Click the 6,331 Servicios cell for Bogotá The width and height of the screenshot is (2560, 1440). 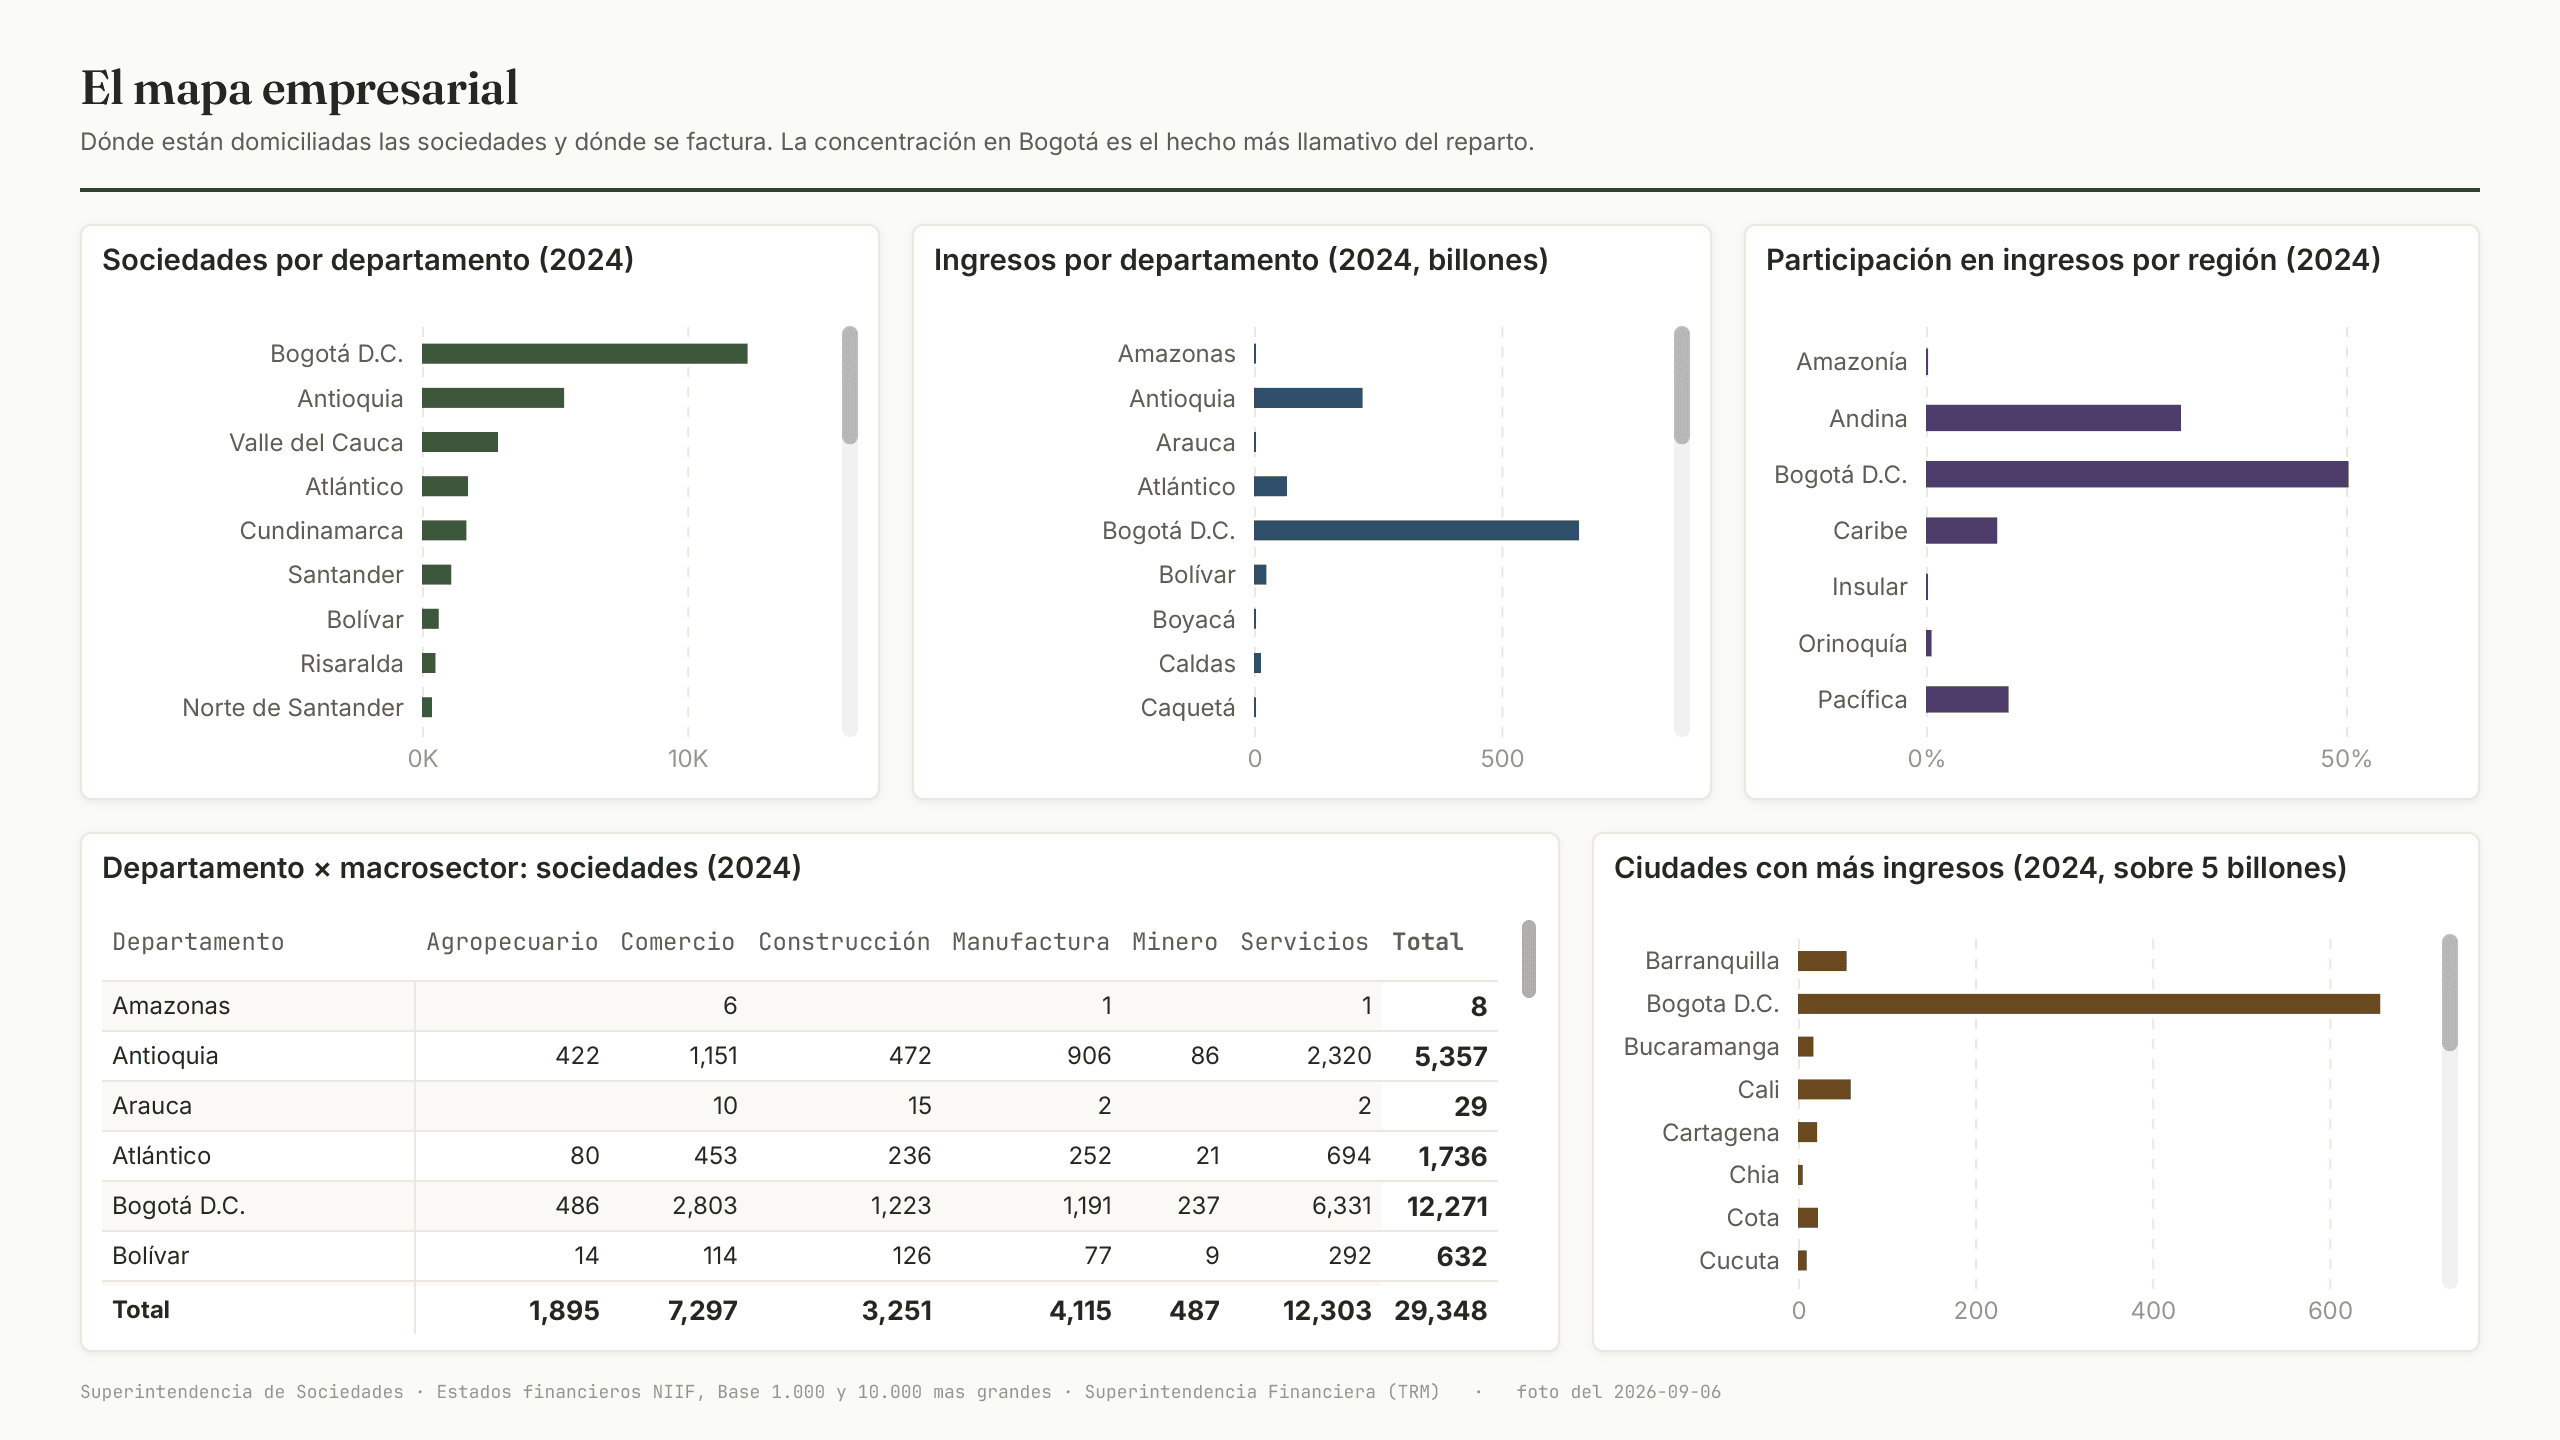pos(1341,1206)
